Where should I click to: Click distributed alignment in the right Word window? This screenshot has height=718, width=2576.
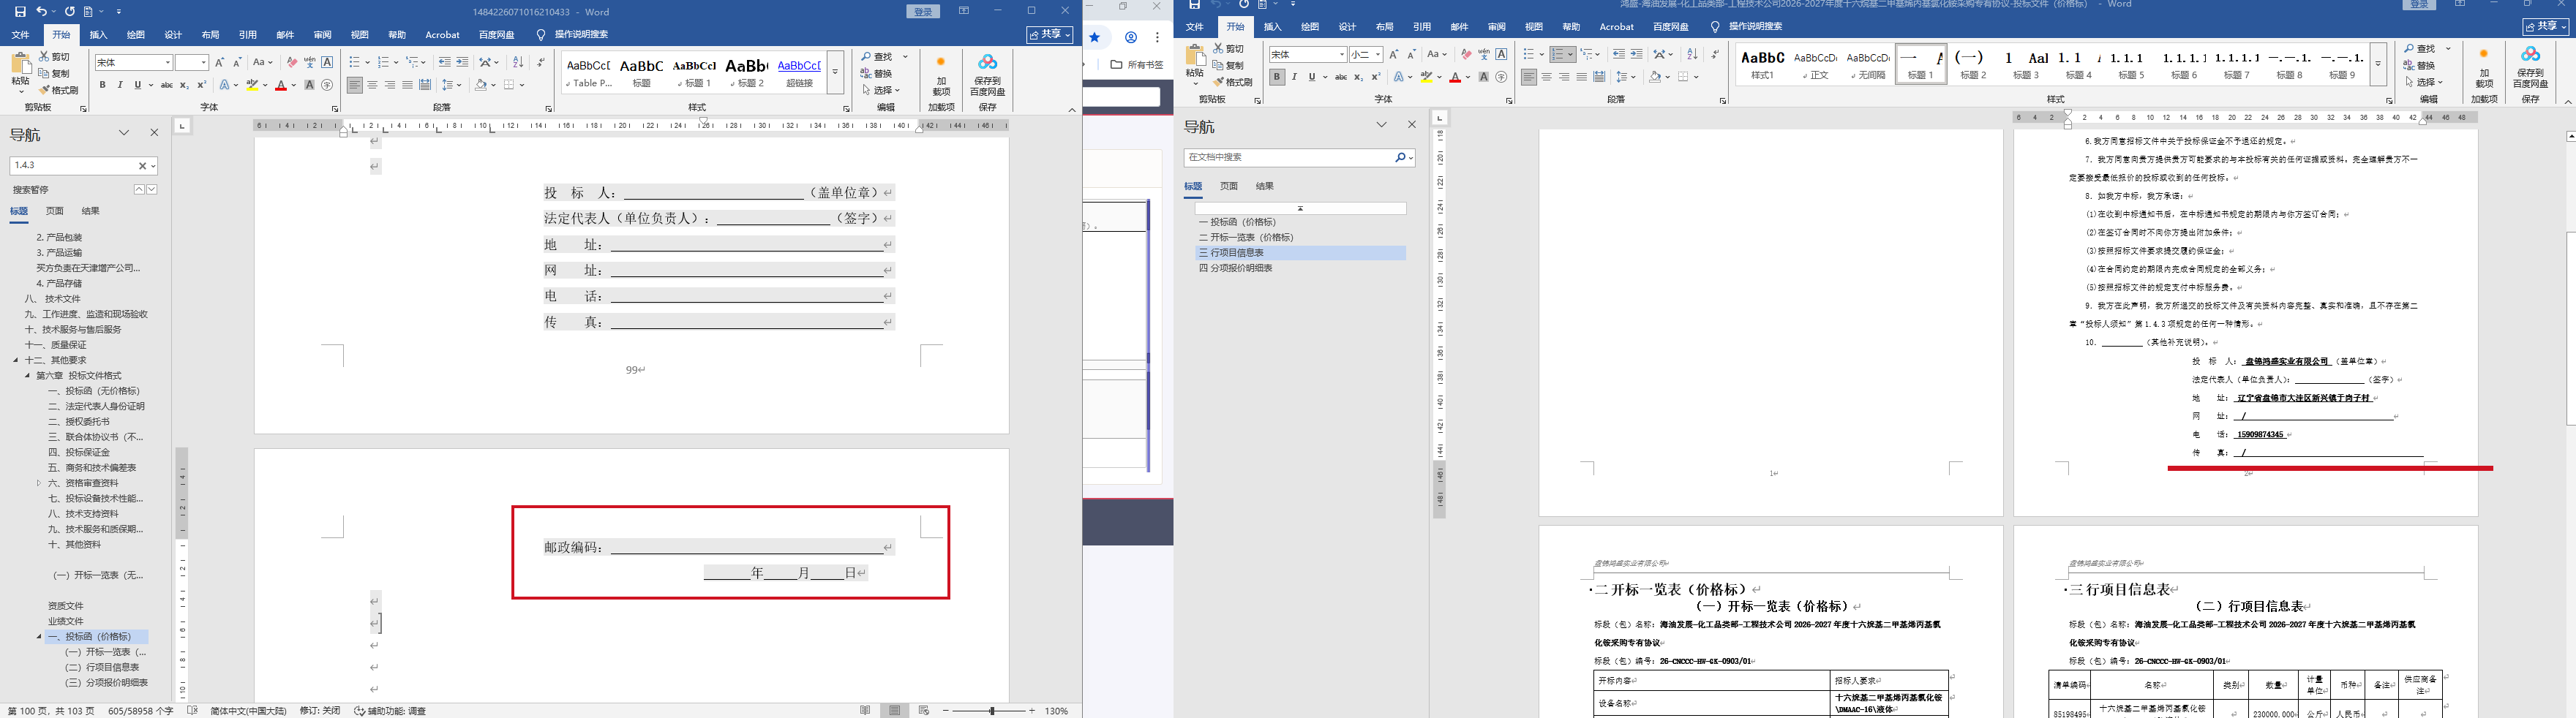point(1599,77)
